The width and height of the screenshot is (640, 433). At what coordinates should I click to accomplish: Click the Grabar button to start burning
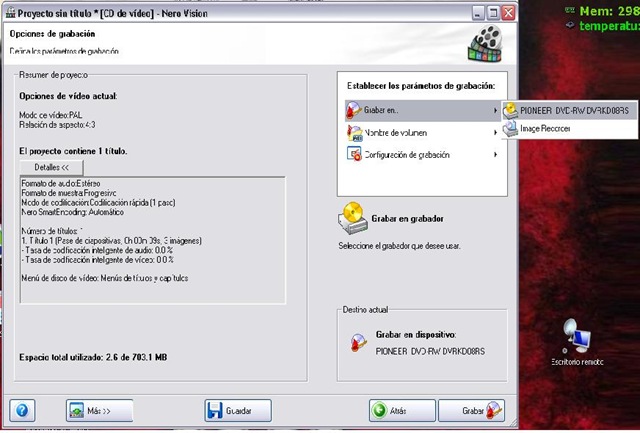tap(471, 411)
